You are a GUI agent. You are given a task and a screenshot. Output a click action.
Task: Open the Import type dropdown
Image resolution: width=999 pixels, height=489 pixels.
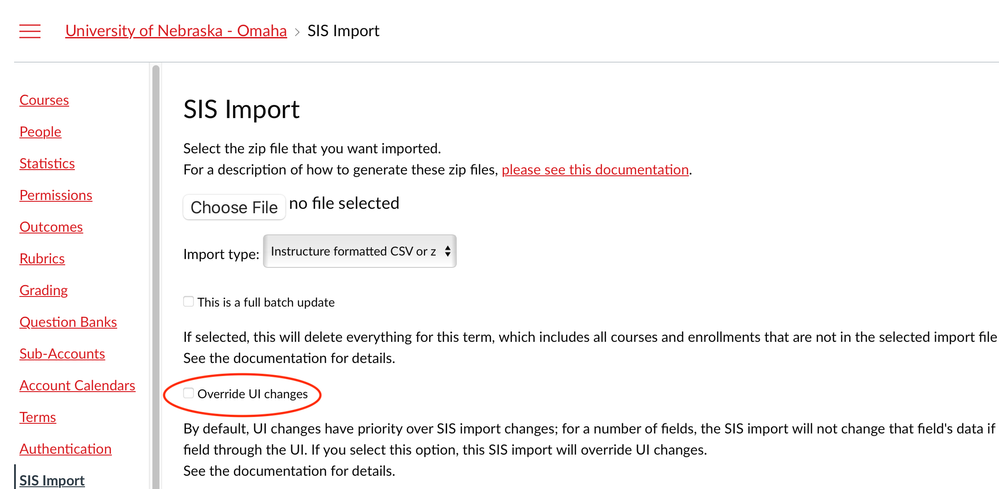[x=359, y=252]
